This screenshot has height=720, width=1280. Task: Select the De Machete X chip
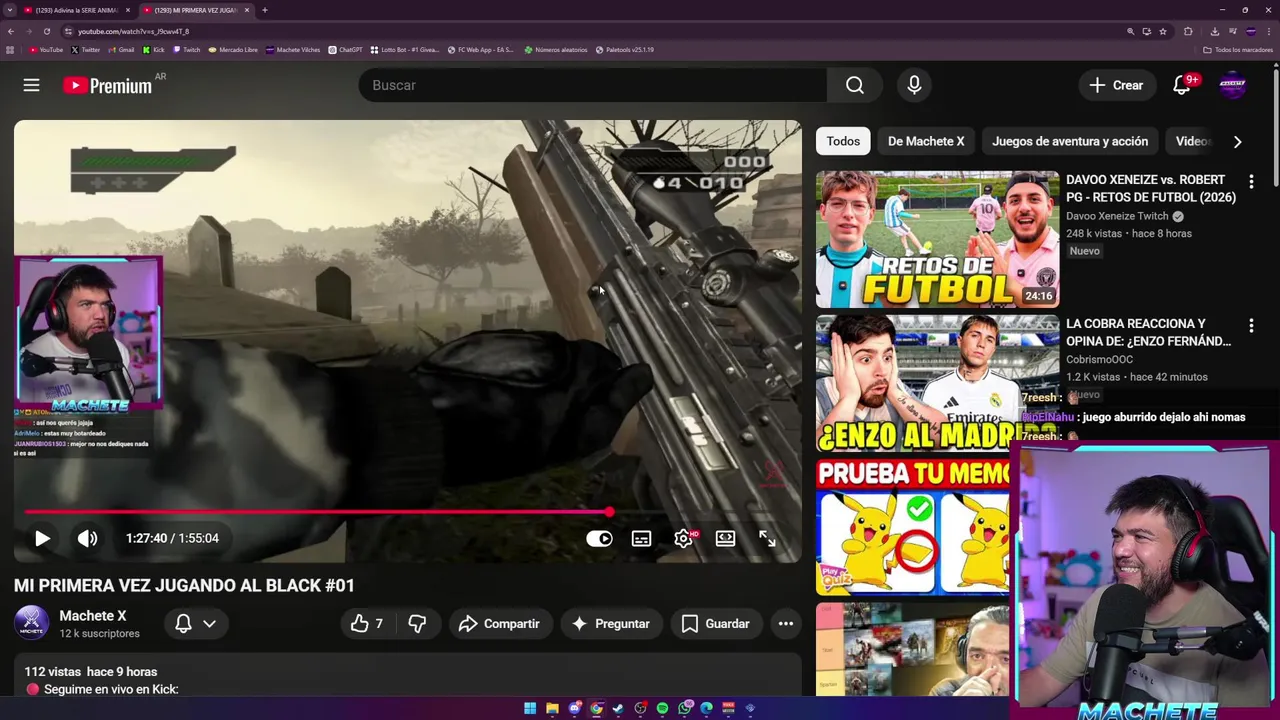coord(926,141)
